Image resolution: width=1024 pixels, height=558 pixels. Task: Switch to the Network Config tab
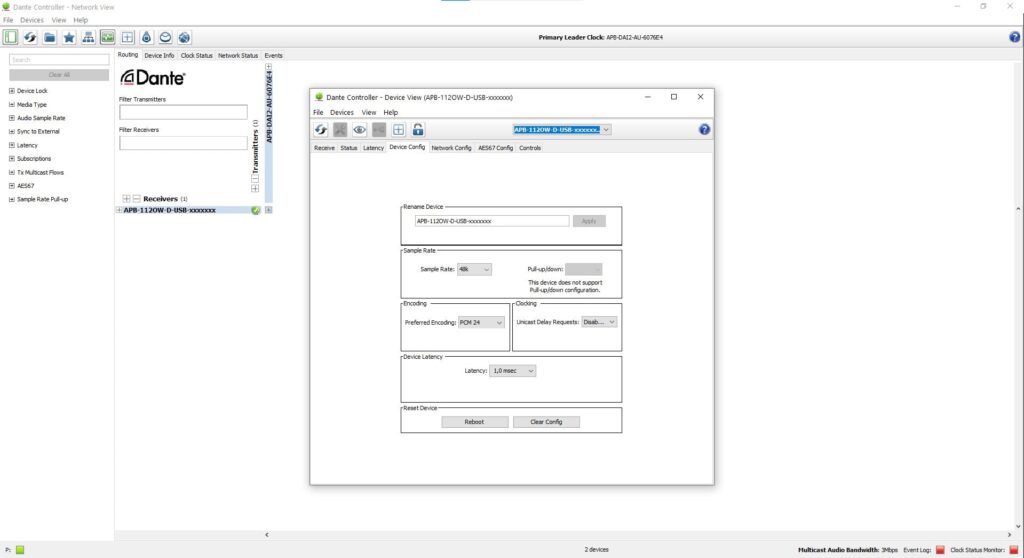[x=451, y=148]
